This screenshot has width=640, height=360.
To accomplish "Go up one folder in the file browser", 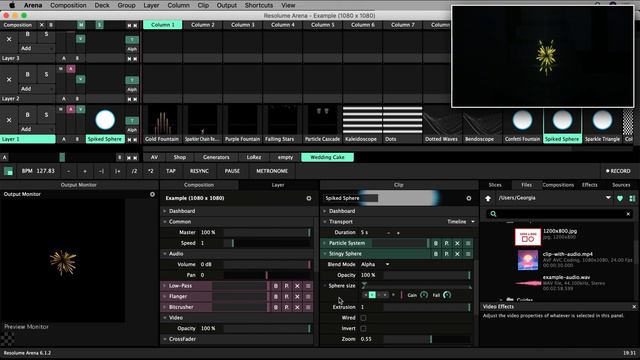I will coord(488,198).
